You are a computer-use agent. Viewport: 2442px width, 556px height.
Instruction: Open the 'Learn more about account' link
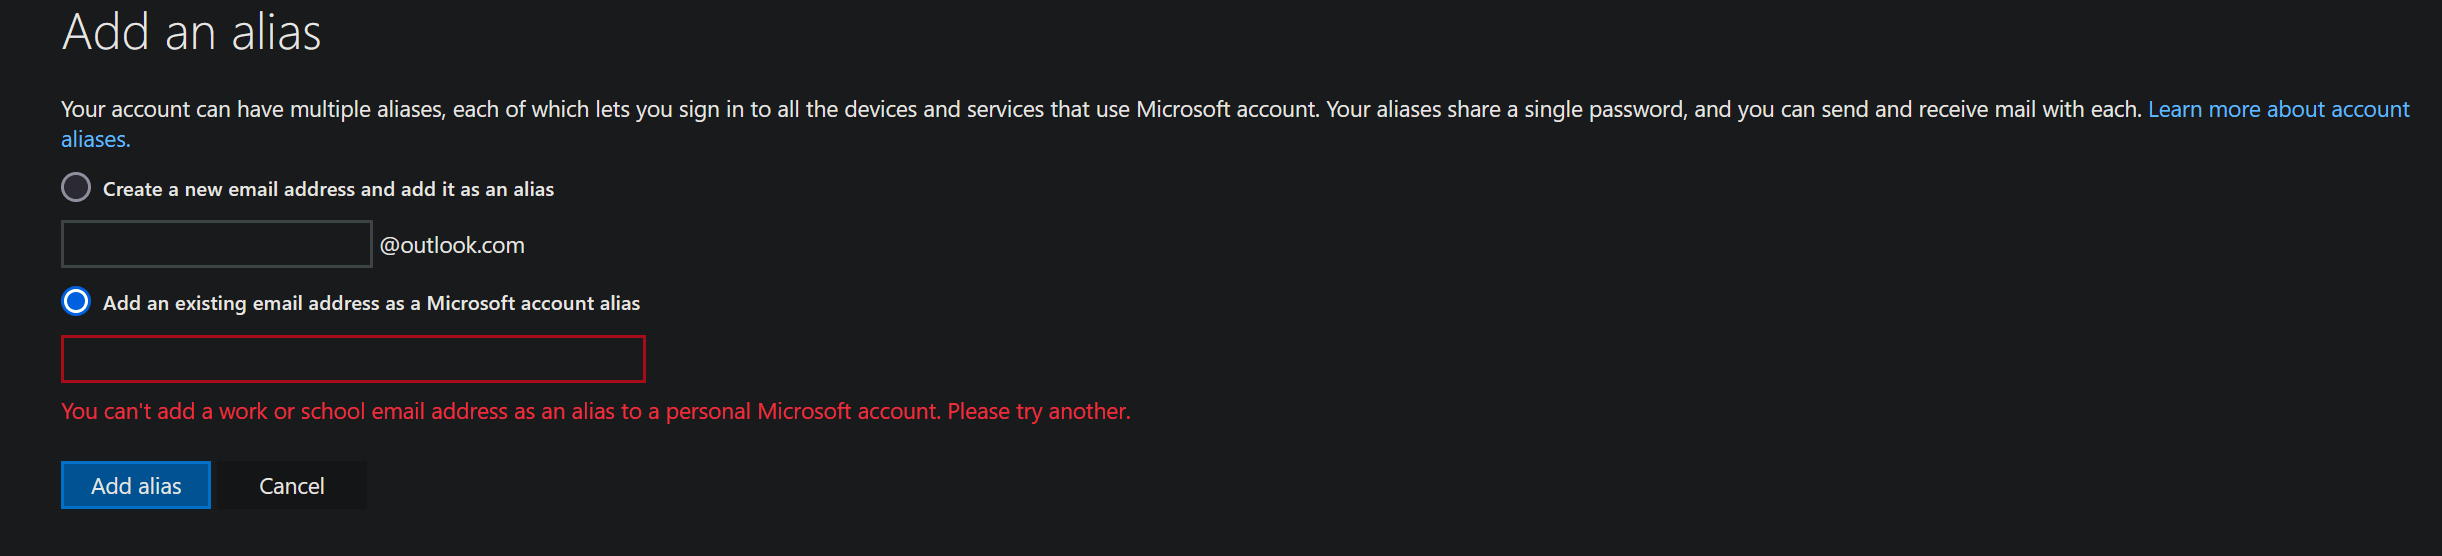point(2278,109)
